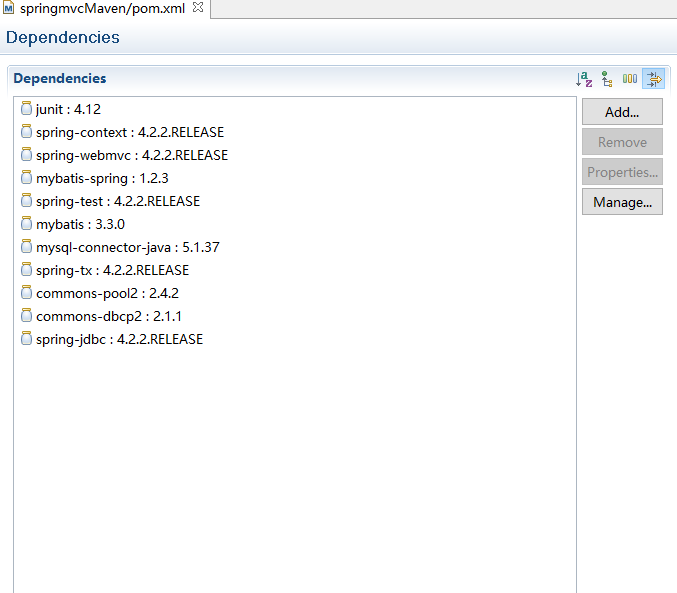677x593 pixels.
Task: Select the mybatis : 3.3.0 dependency
Action: pyautogui.click(x=80, y=224)
